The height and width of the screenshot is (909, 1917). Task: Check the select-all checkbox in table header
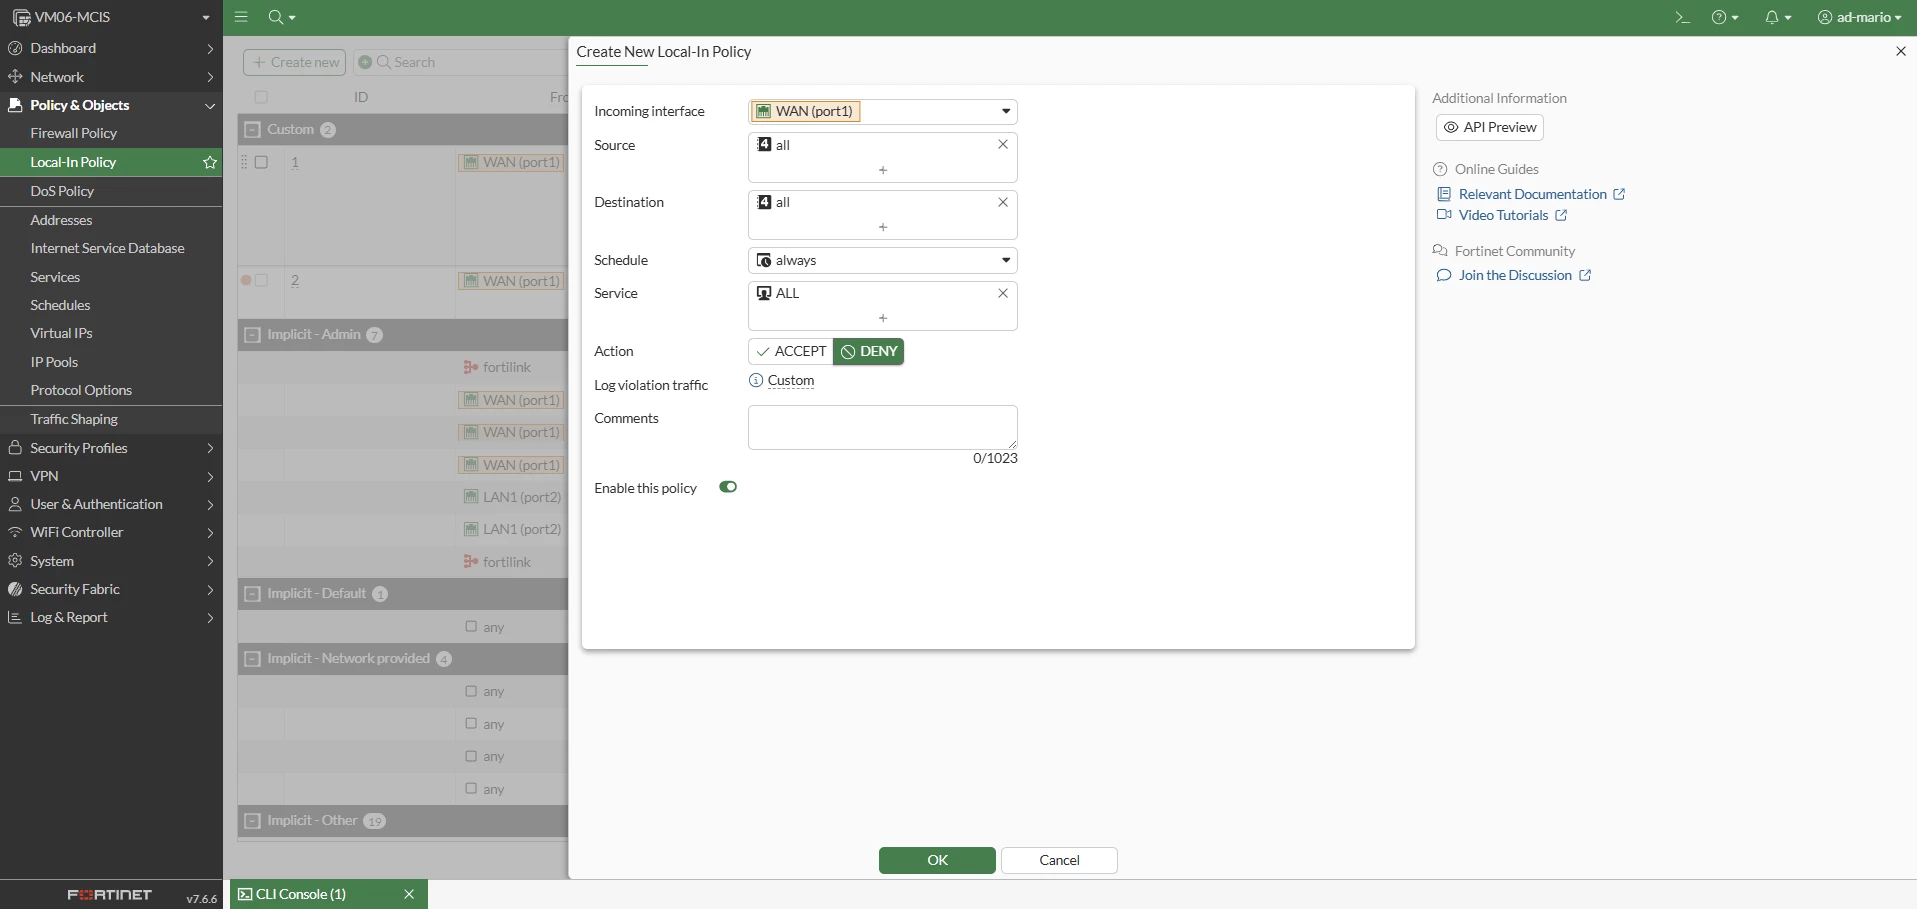[261, 97]
